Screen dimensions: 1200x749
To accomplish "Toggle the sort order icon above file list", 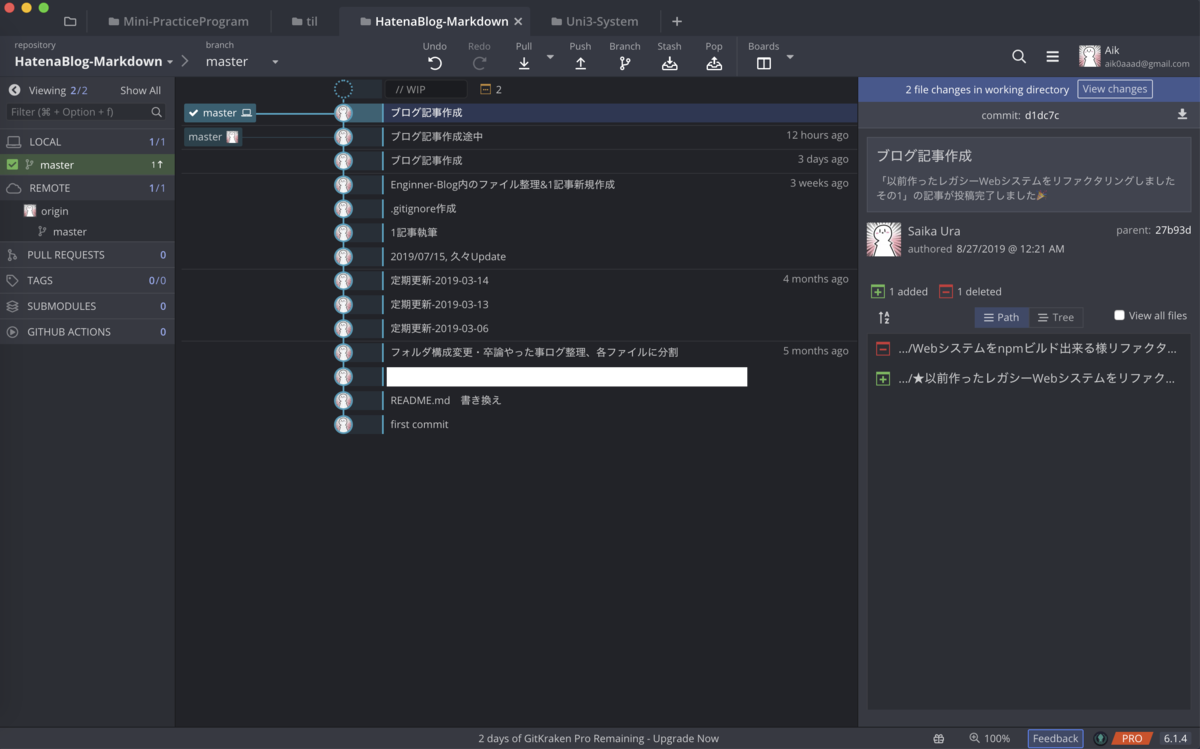I will [884, 316].
